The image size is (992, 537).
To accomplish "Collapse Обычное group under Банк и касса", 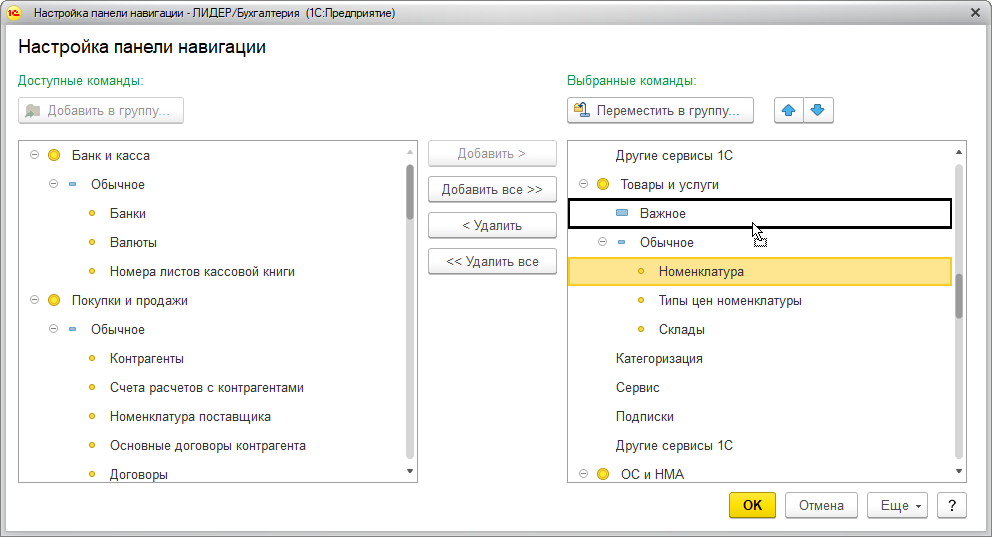I will [54, 184].
